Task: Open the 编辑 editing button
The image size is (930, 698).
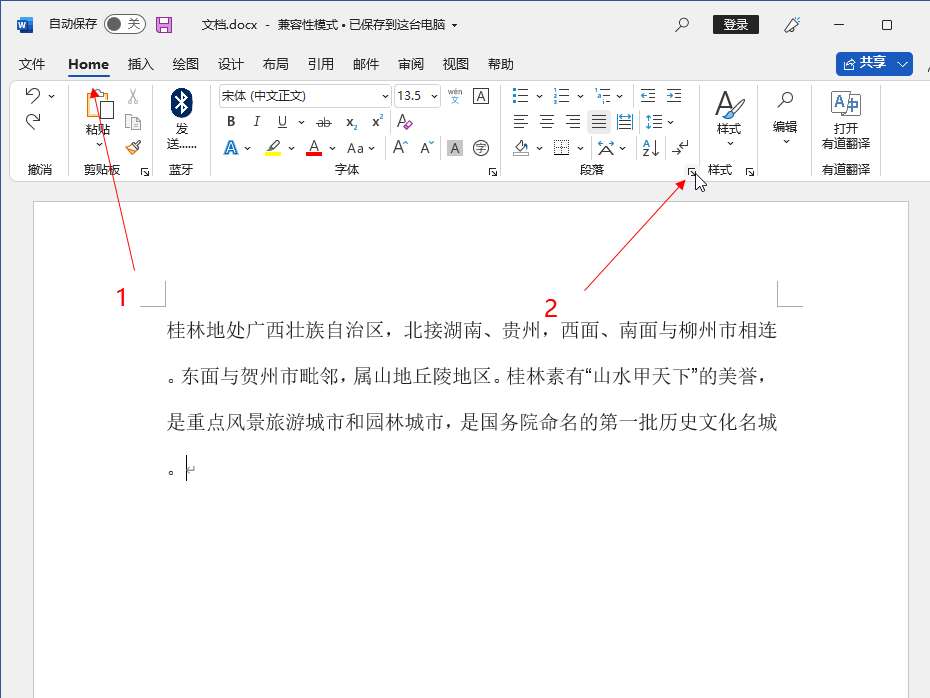Action: [x=785, y=117]
